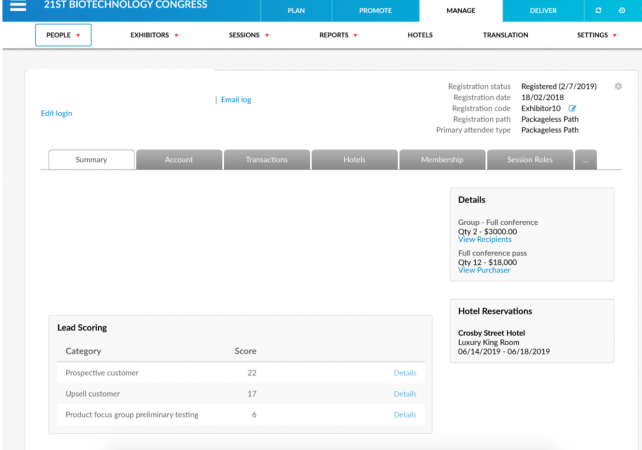
Task: Expand the Exhibitors dropdown menu
Action: [x=154, y=35]
